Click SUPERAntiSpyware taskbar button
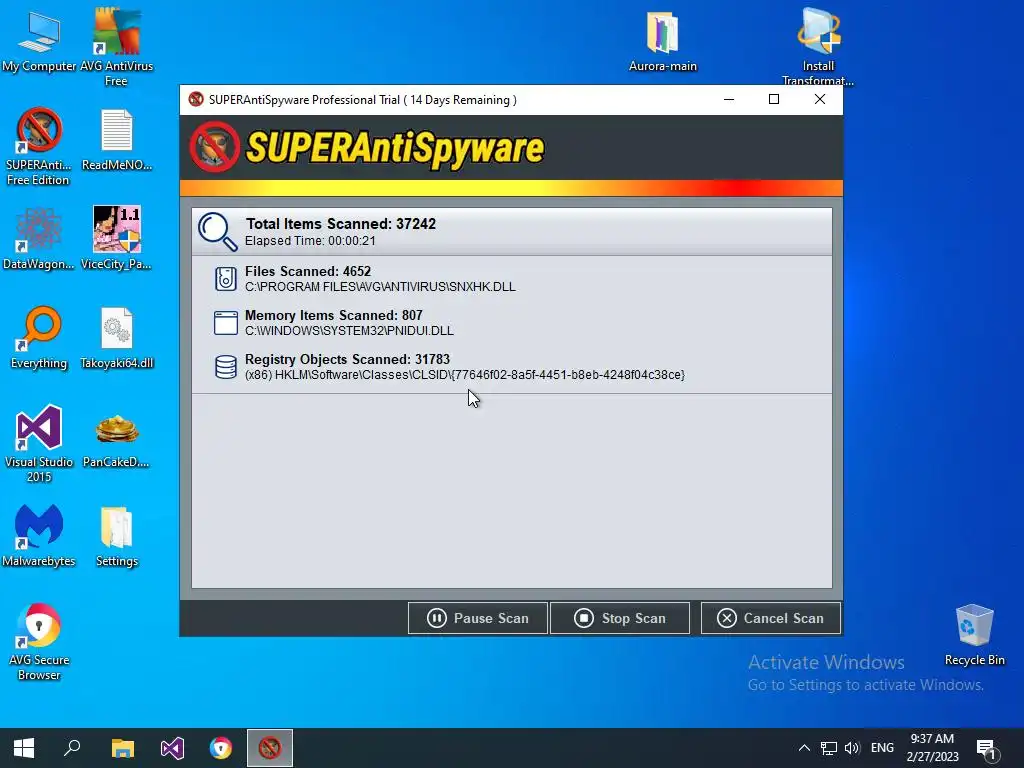 pyautogui.click(x=270, y=748)
